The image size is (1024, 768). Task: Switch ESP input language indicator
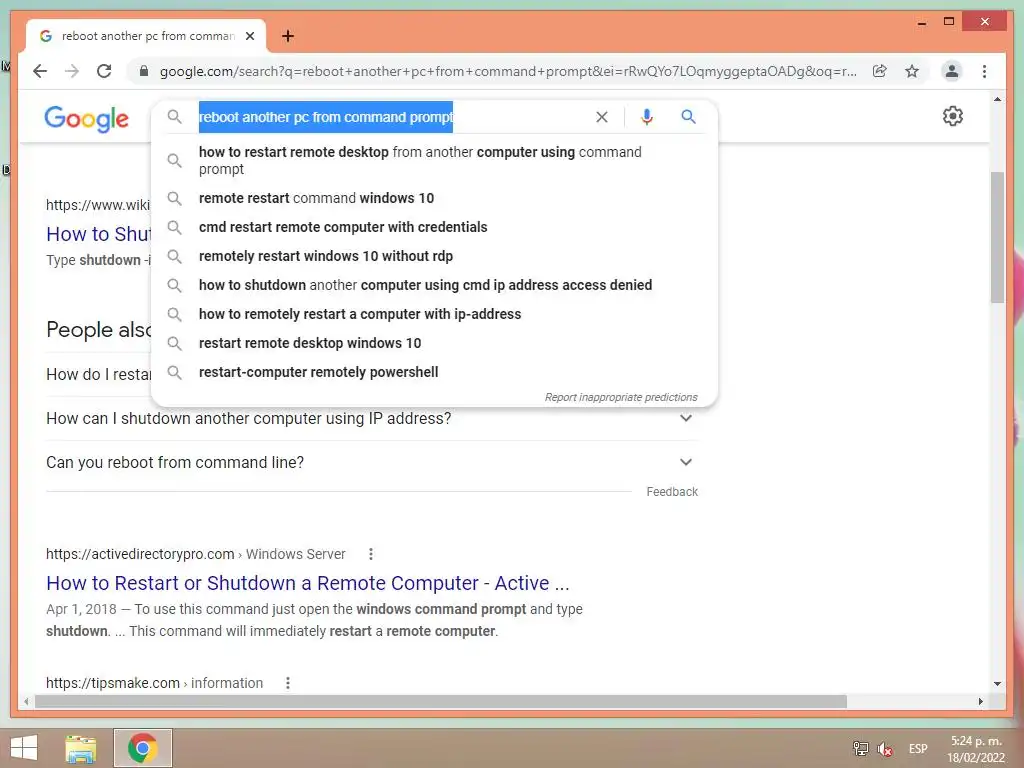pyautogui.click(x=918, y=749)
